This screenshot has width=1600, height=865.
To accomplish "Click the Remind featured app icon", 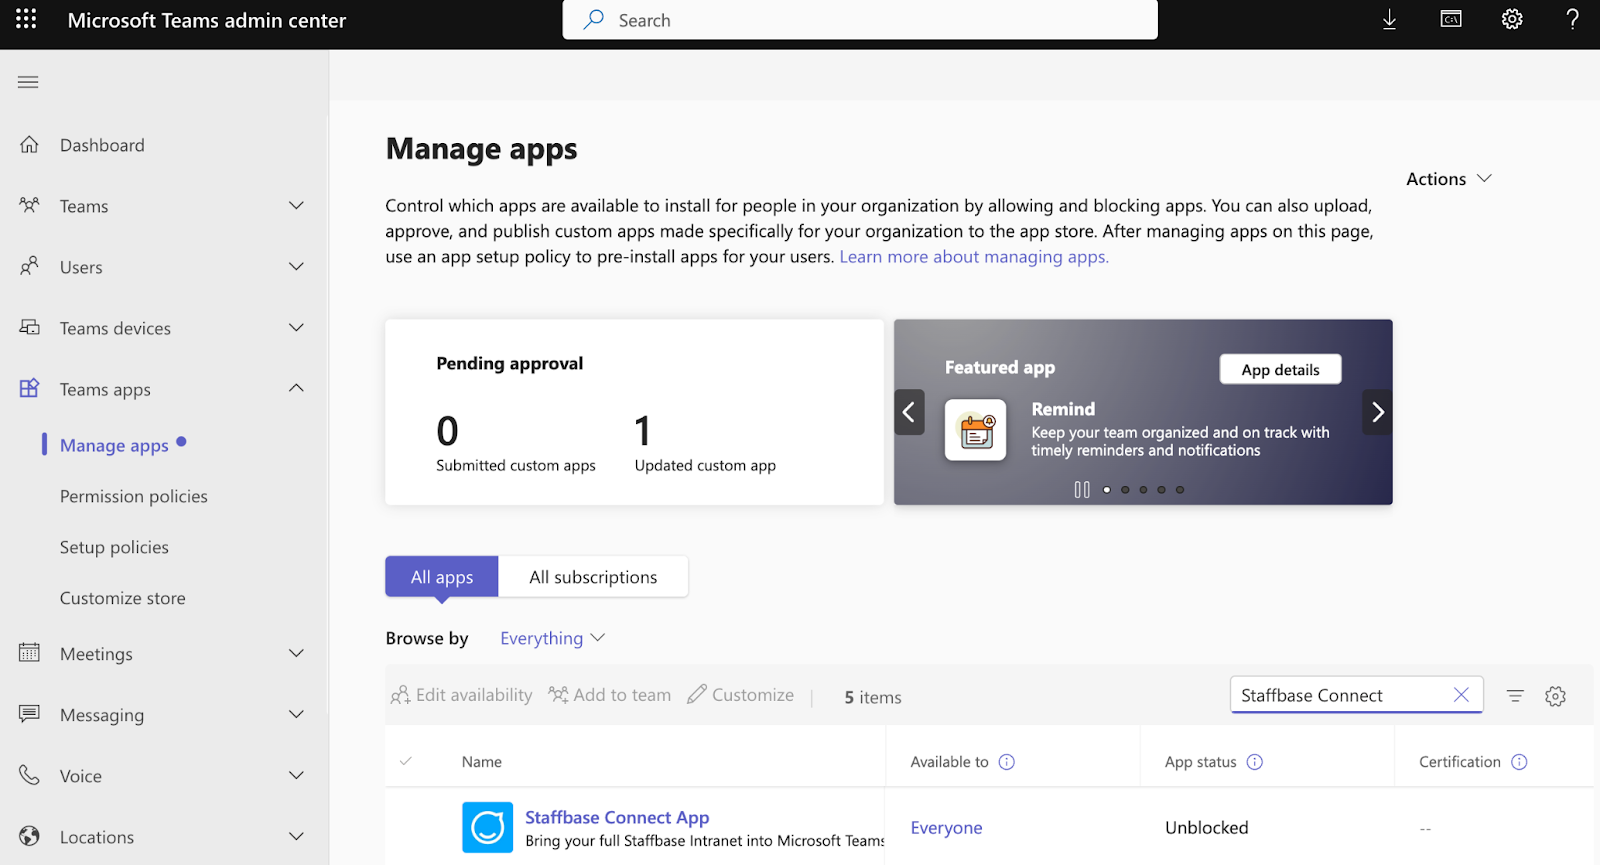I will (x=975, y=430).
